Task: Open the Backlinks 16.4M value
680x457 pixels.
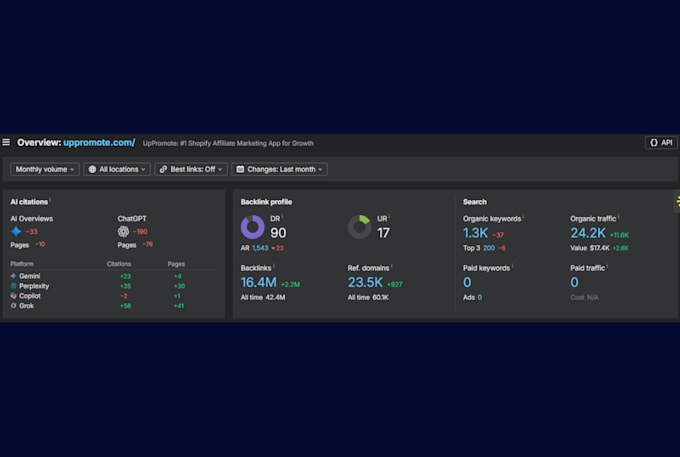Action: [258, 283]
